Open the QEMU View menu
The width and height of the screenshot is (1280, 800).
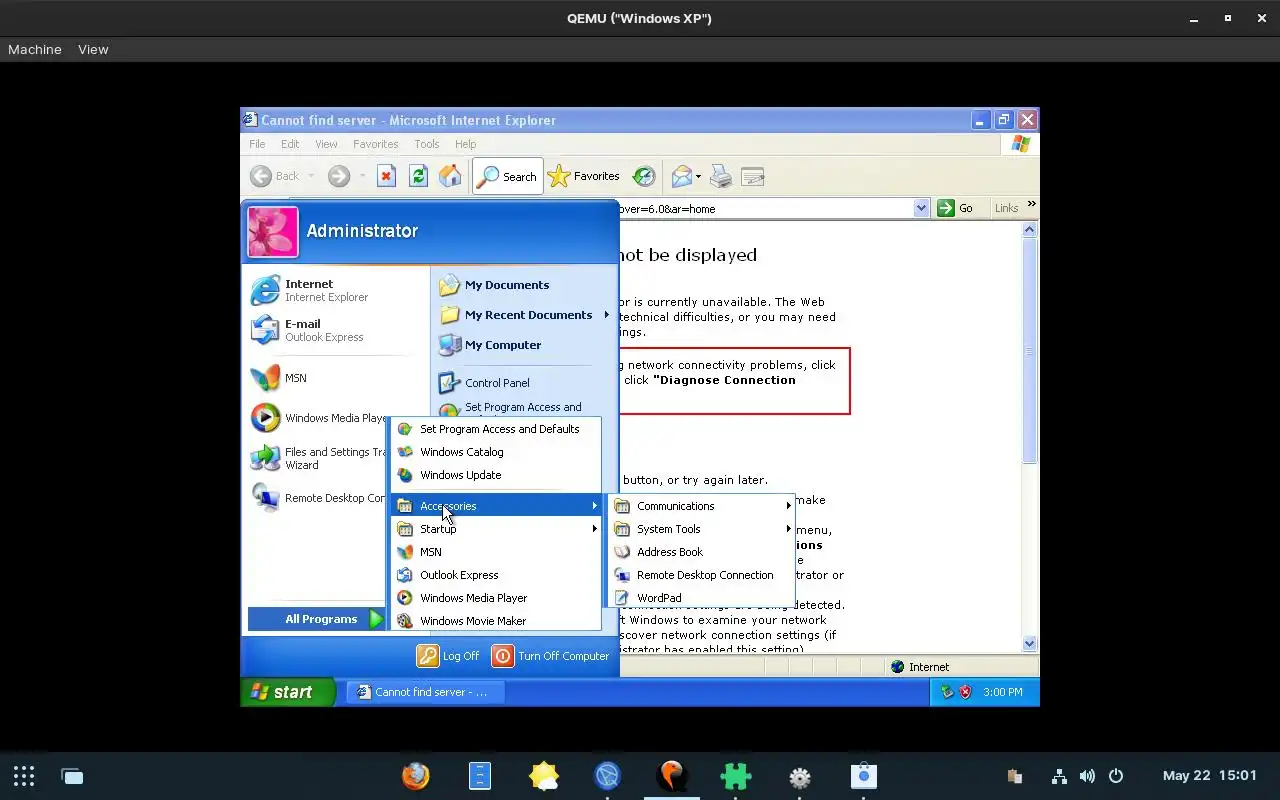pos(93,49)
